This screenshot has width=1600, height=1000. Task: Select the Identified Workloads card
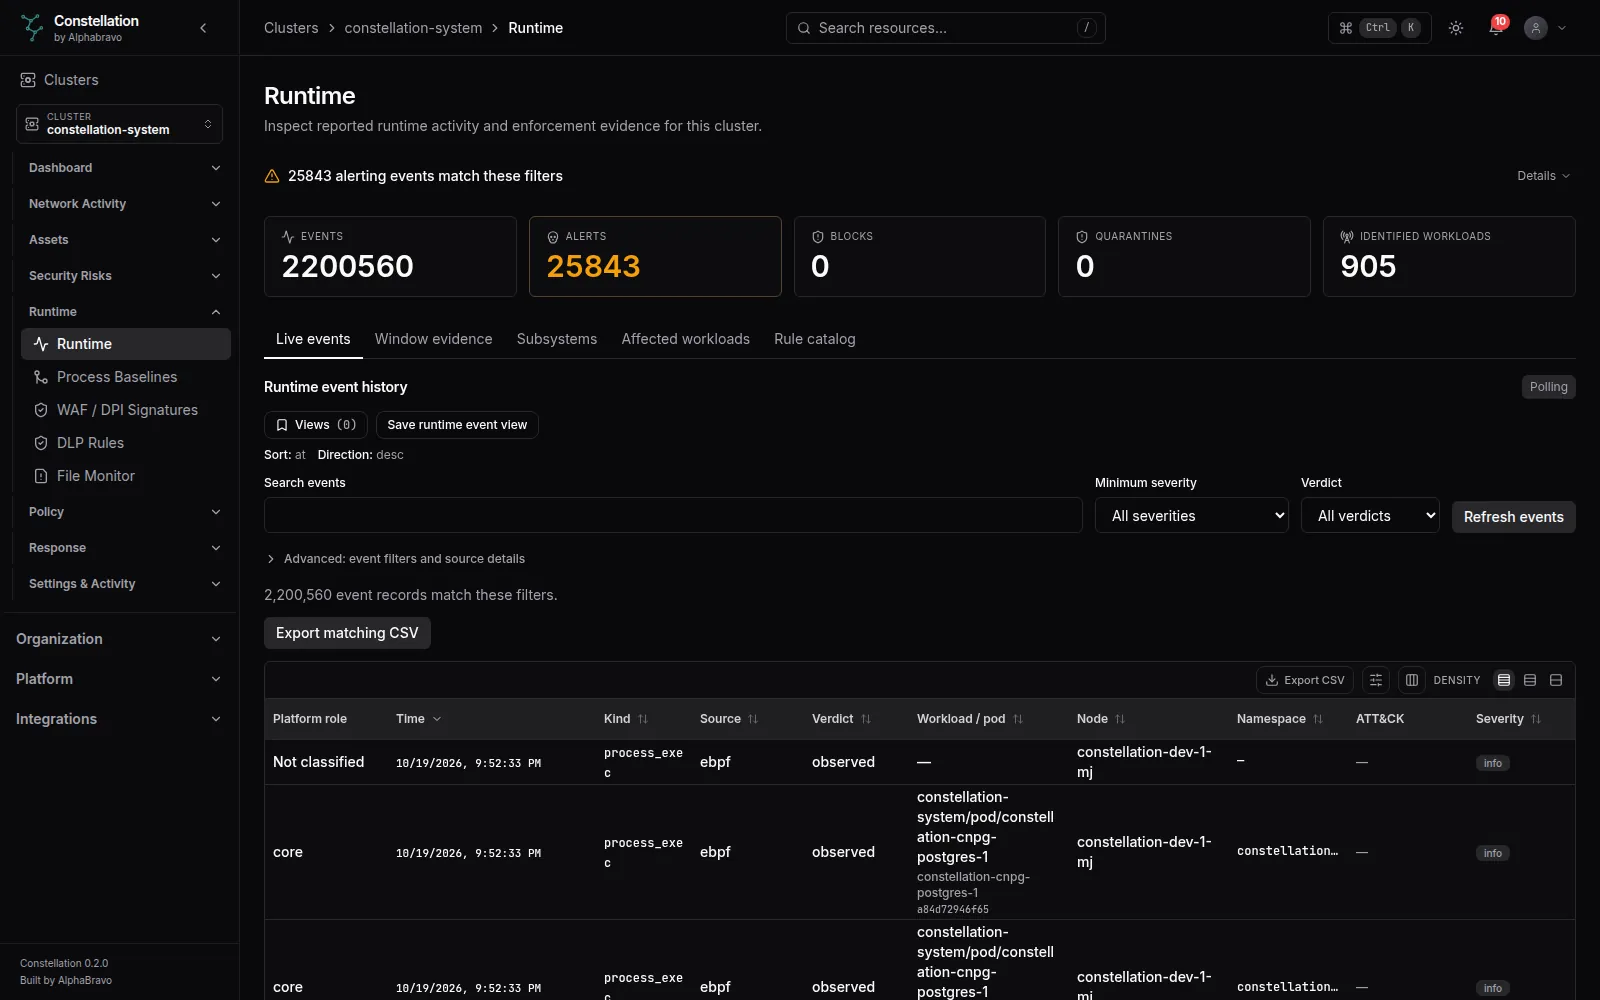tap(1449, 256)
